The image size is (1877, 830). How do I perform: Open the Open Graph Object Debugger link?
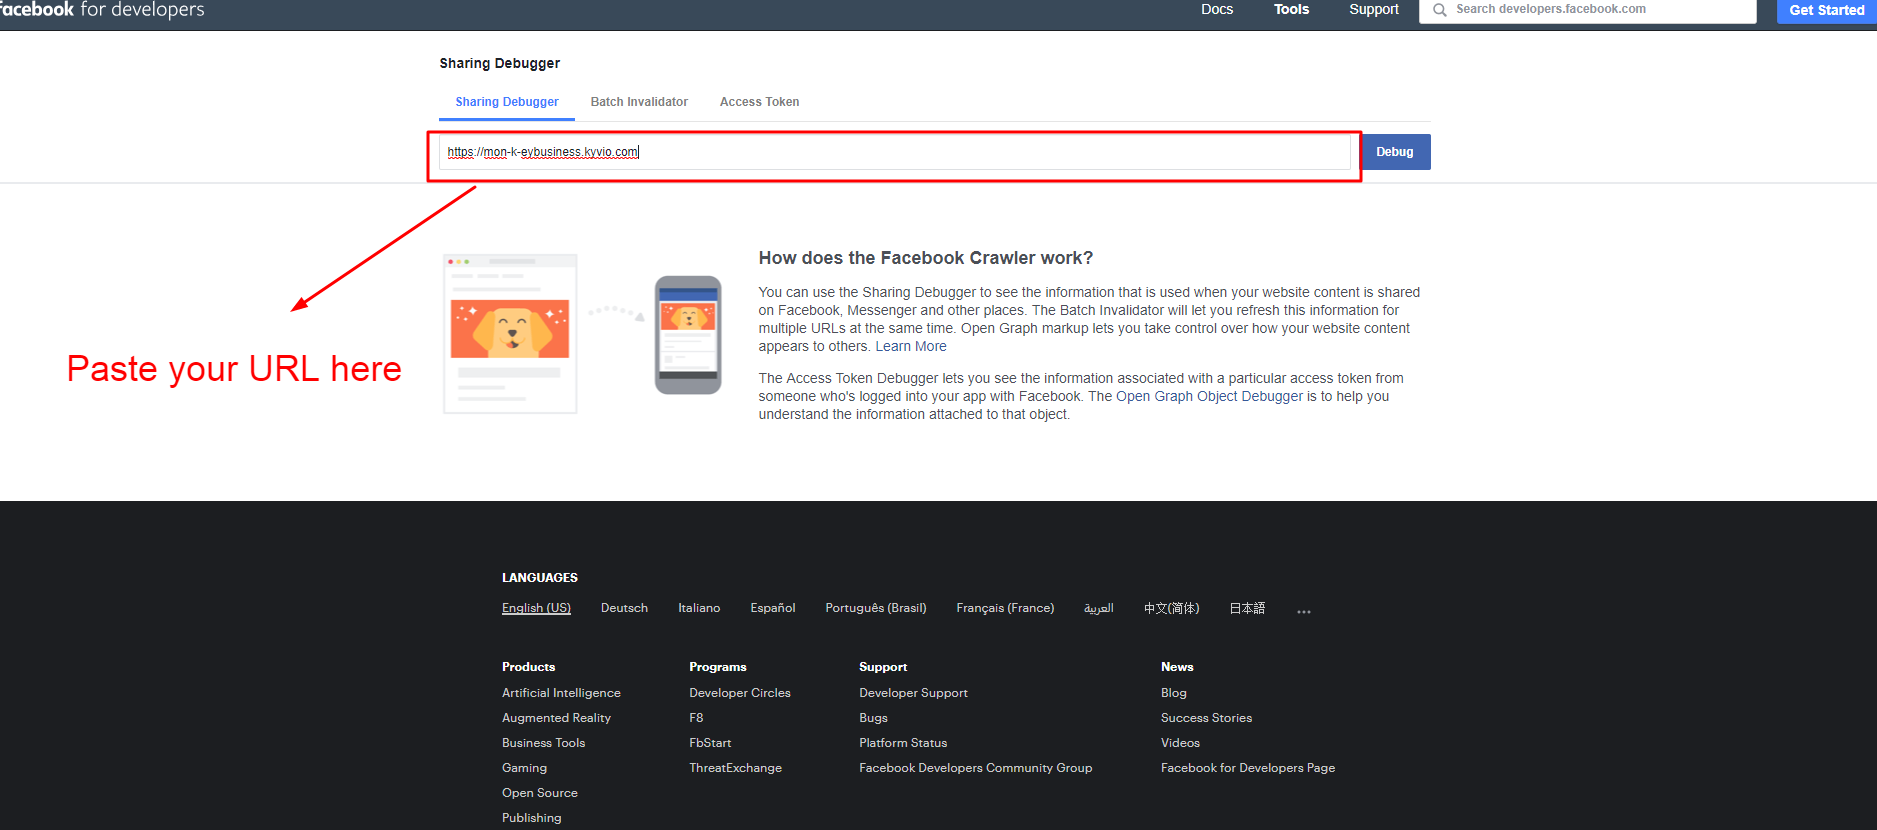[x=1209, y=397]
